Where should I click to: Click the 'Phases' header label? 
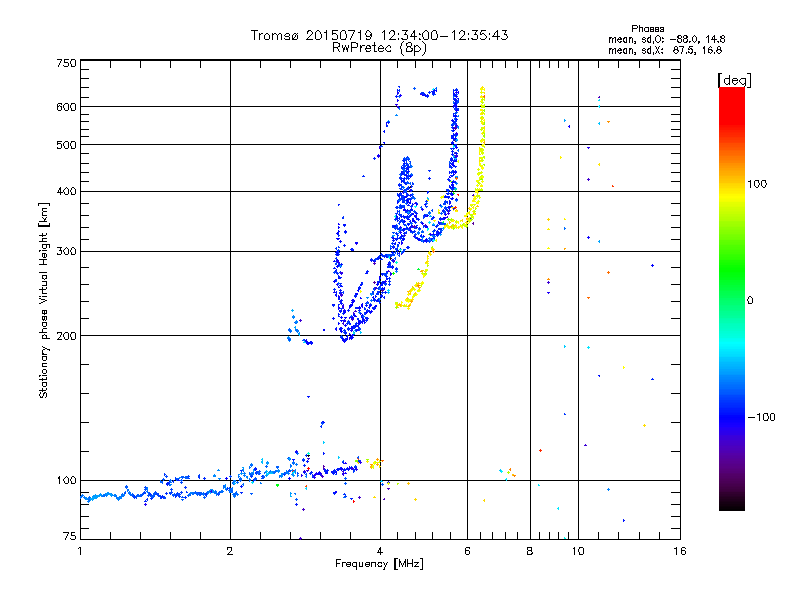pyautogui.click(x=647, y=29)
